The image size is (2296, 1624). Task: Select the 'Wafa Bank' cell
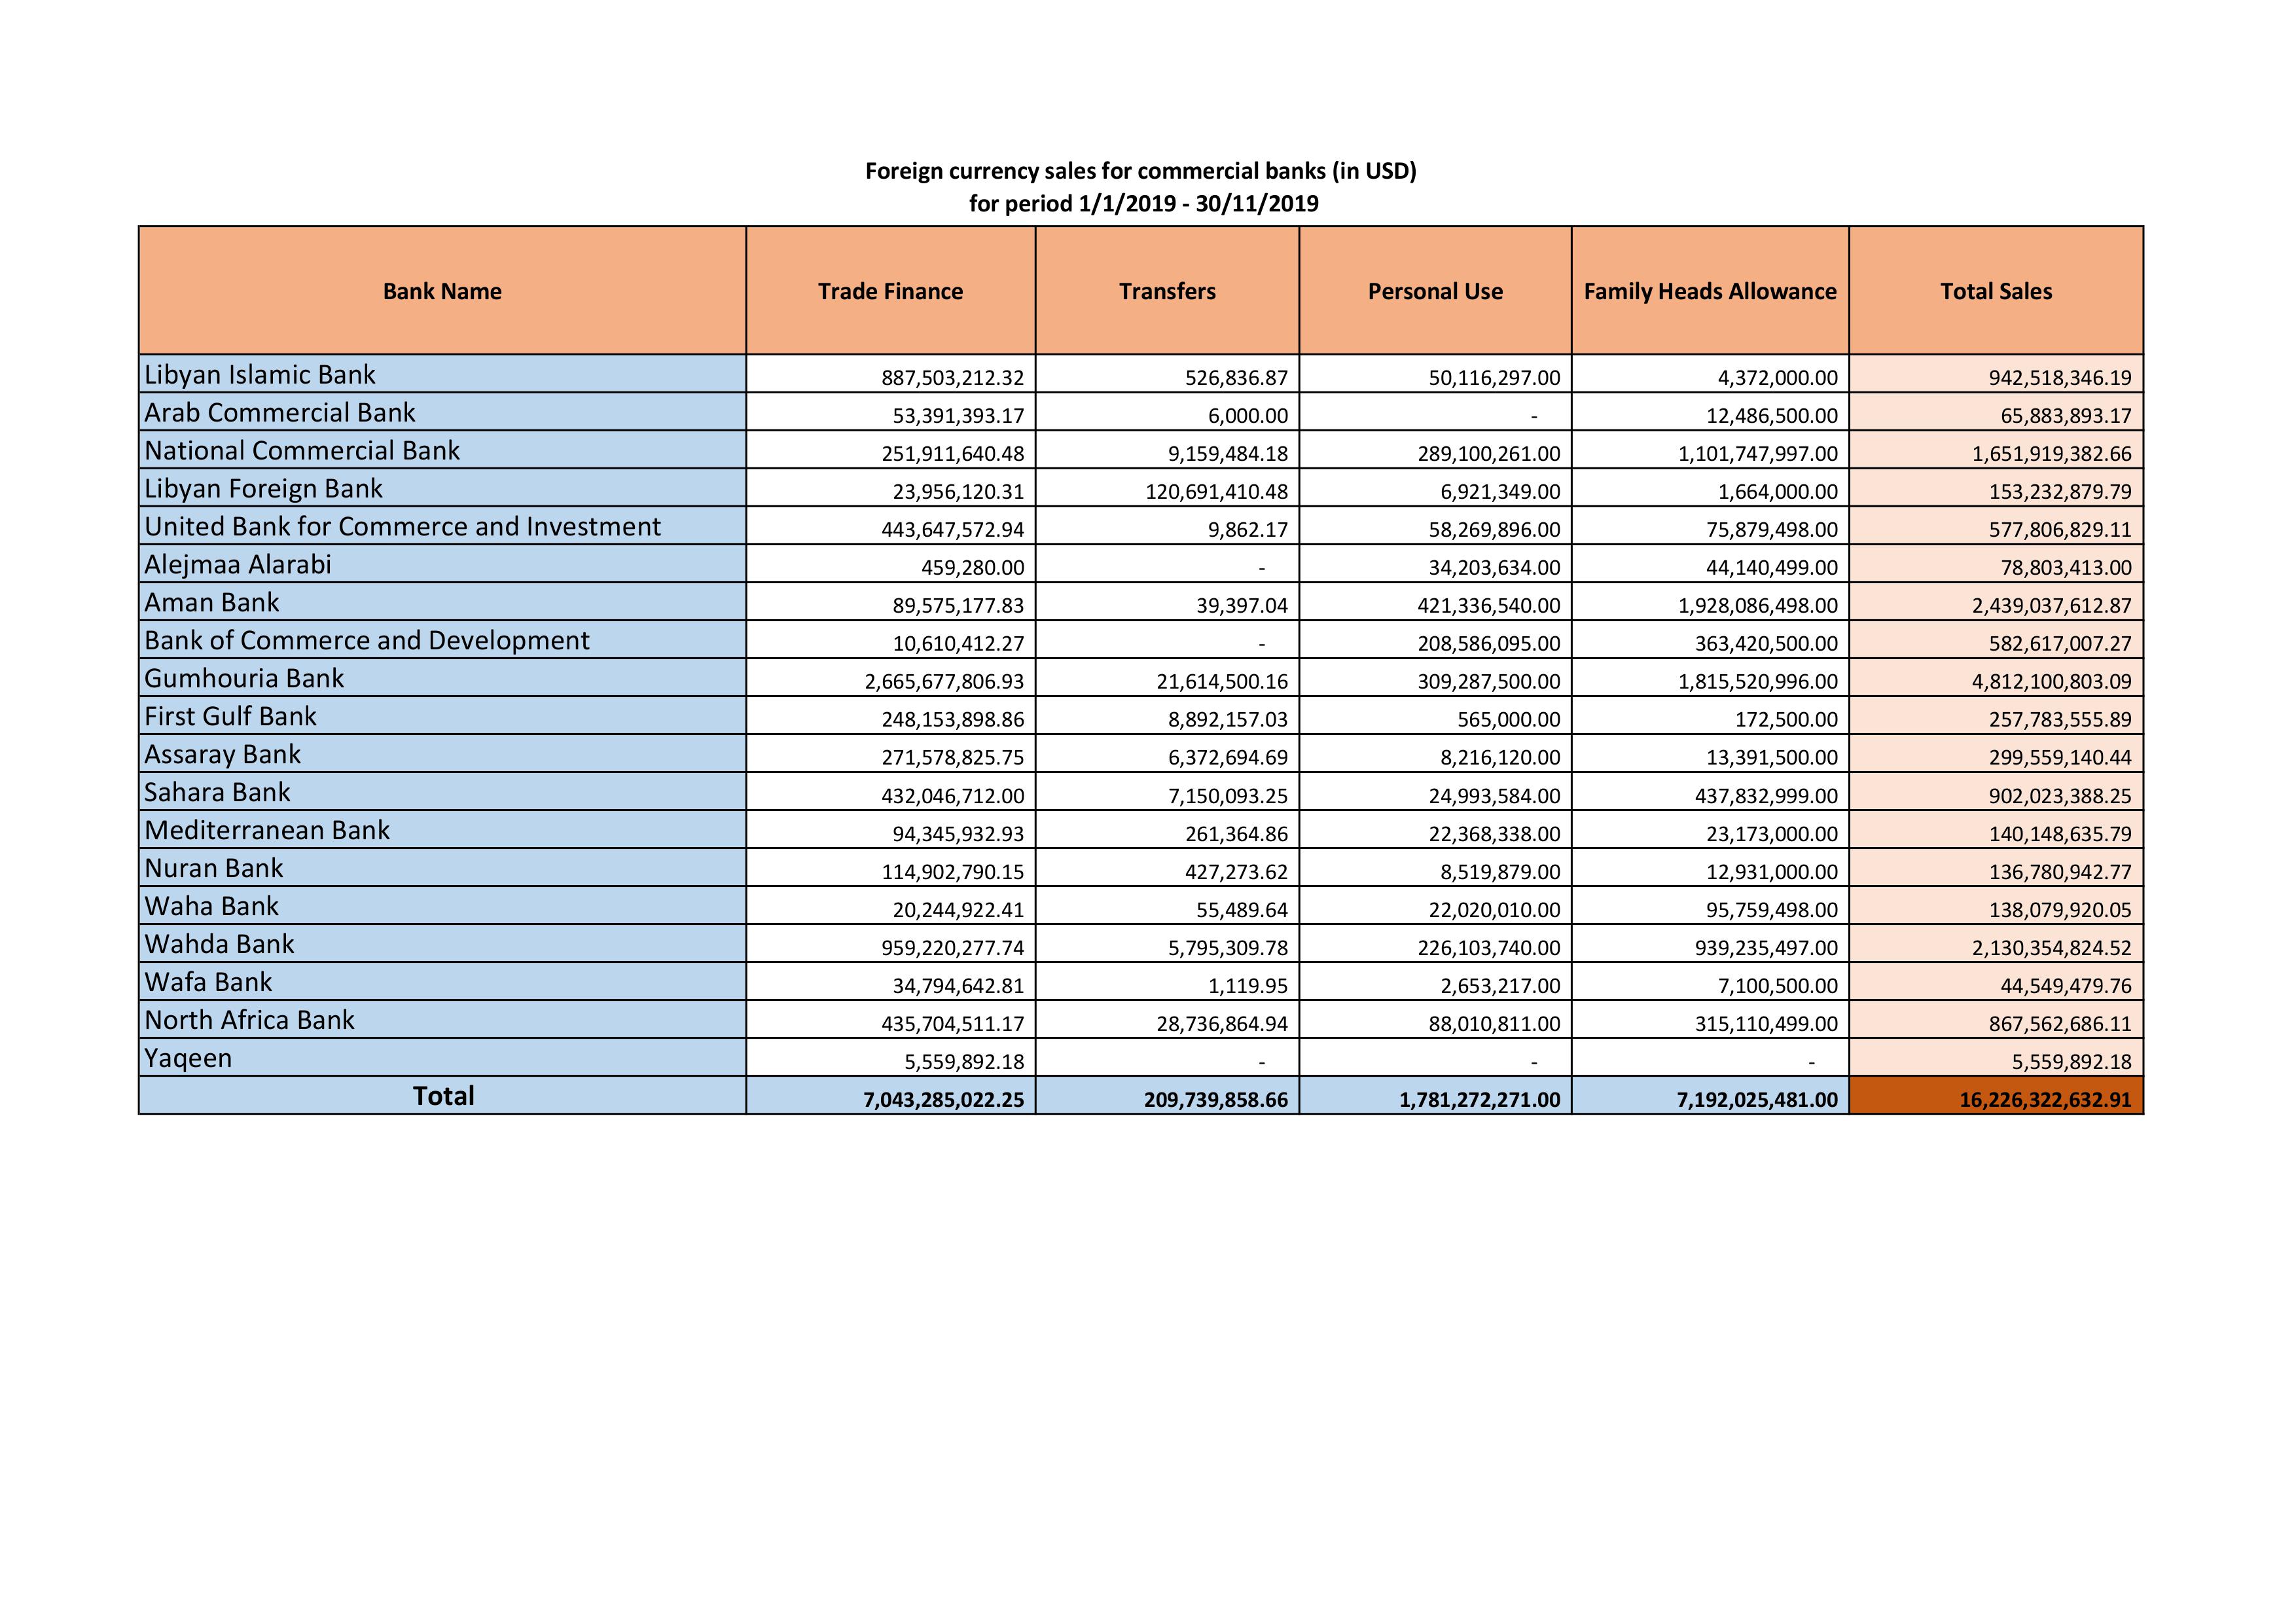(x=442, y=982)
